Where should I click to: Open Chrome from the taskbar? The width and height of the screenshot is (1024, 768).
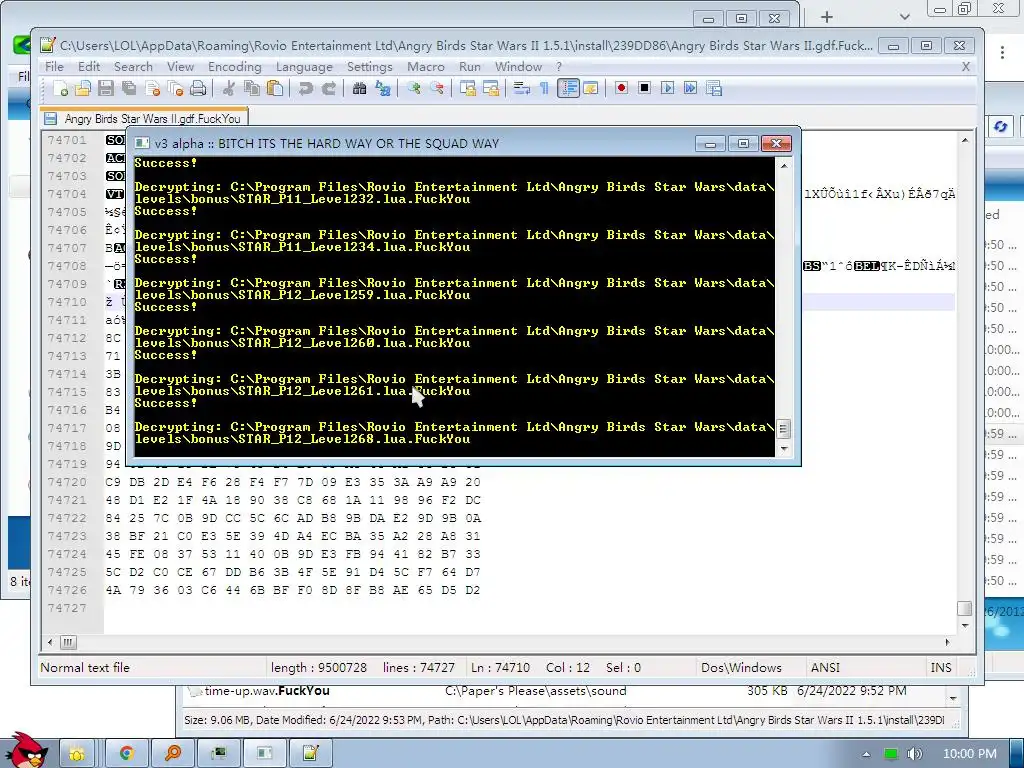pyautogui.click(x=126, y=754)
